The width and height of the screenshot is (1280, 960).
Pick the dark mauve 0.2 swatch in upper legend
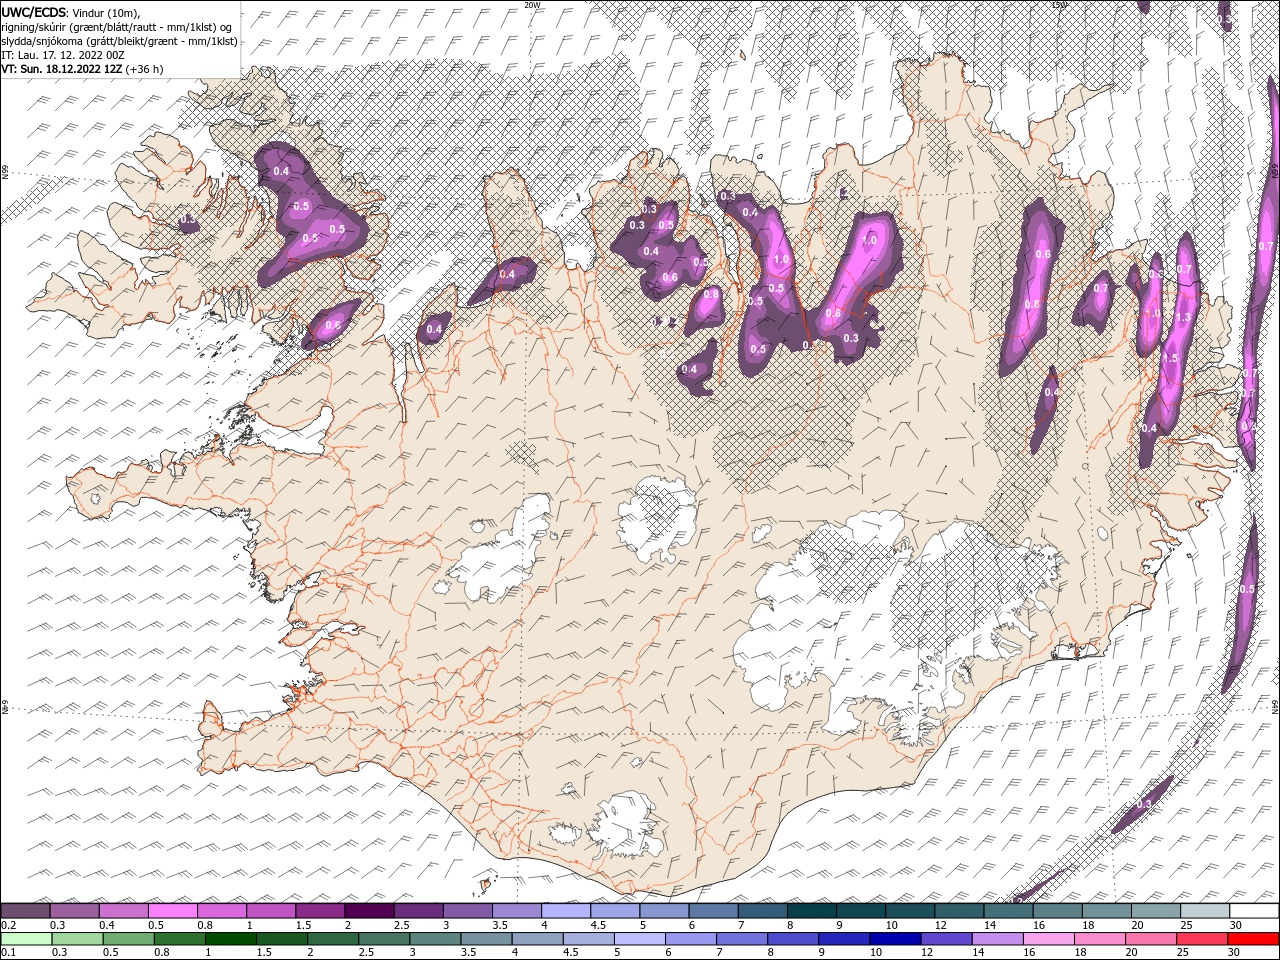click(25, 911)
